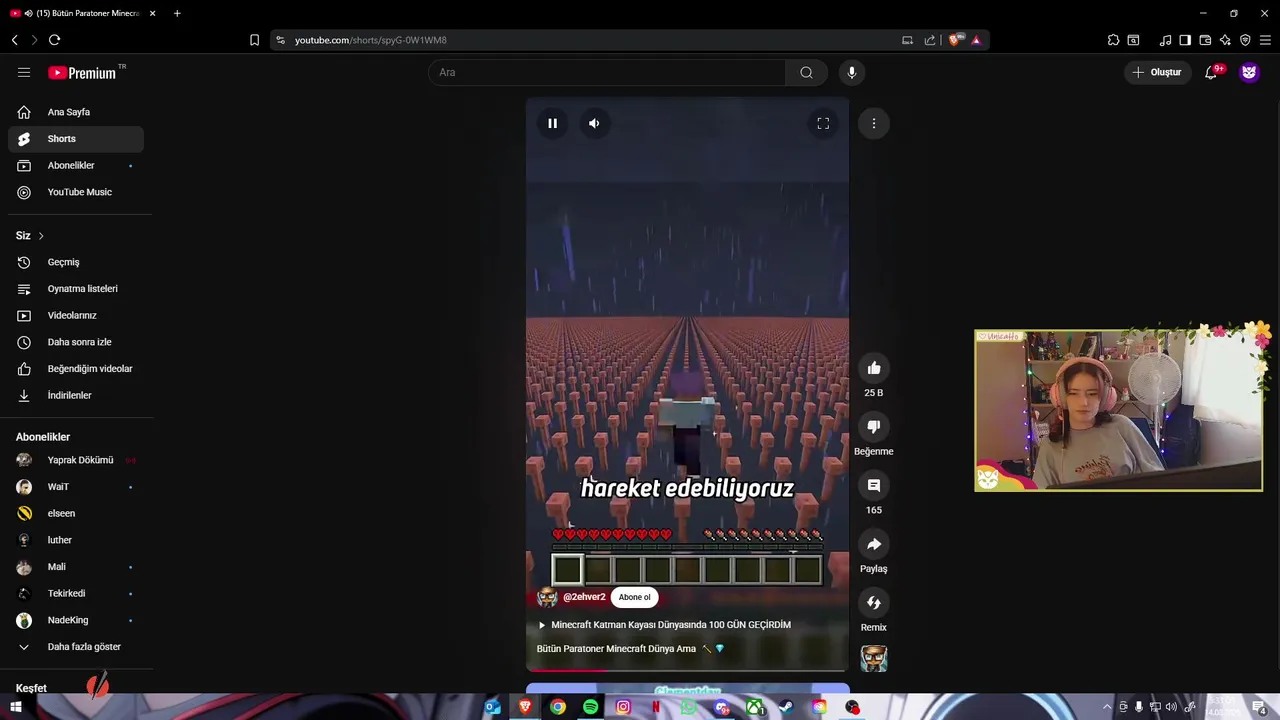Open Abonelikler in the sidebar
Image resolution: width=1280 pixels, height=720 pixels.
point(76,165)
